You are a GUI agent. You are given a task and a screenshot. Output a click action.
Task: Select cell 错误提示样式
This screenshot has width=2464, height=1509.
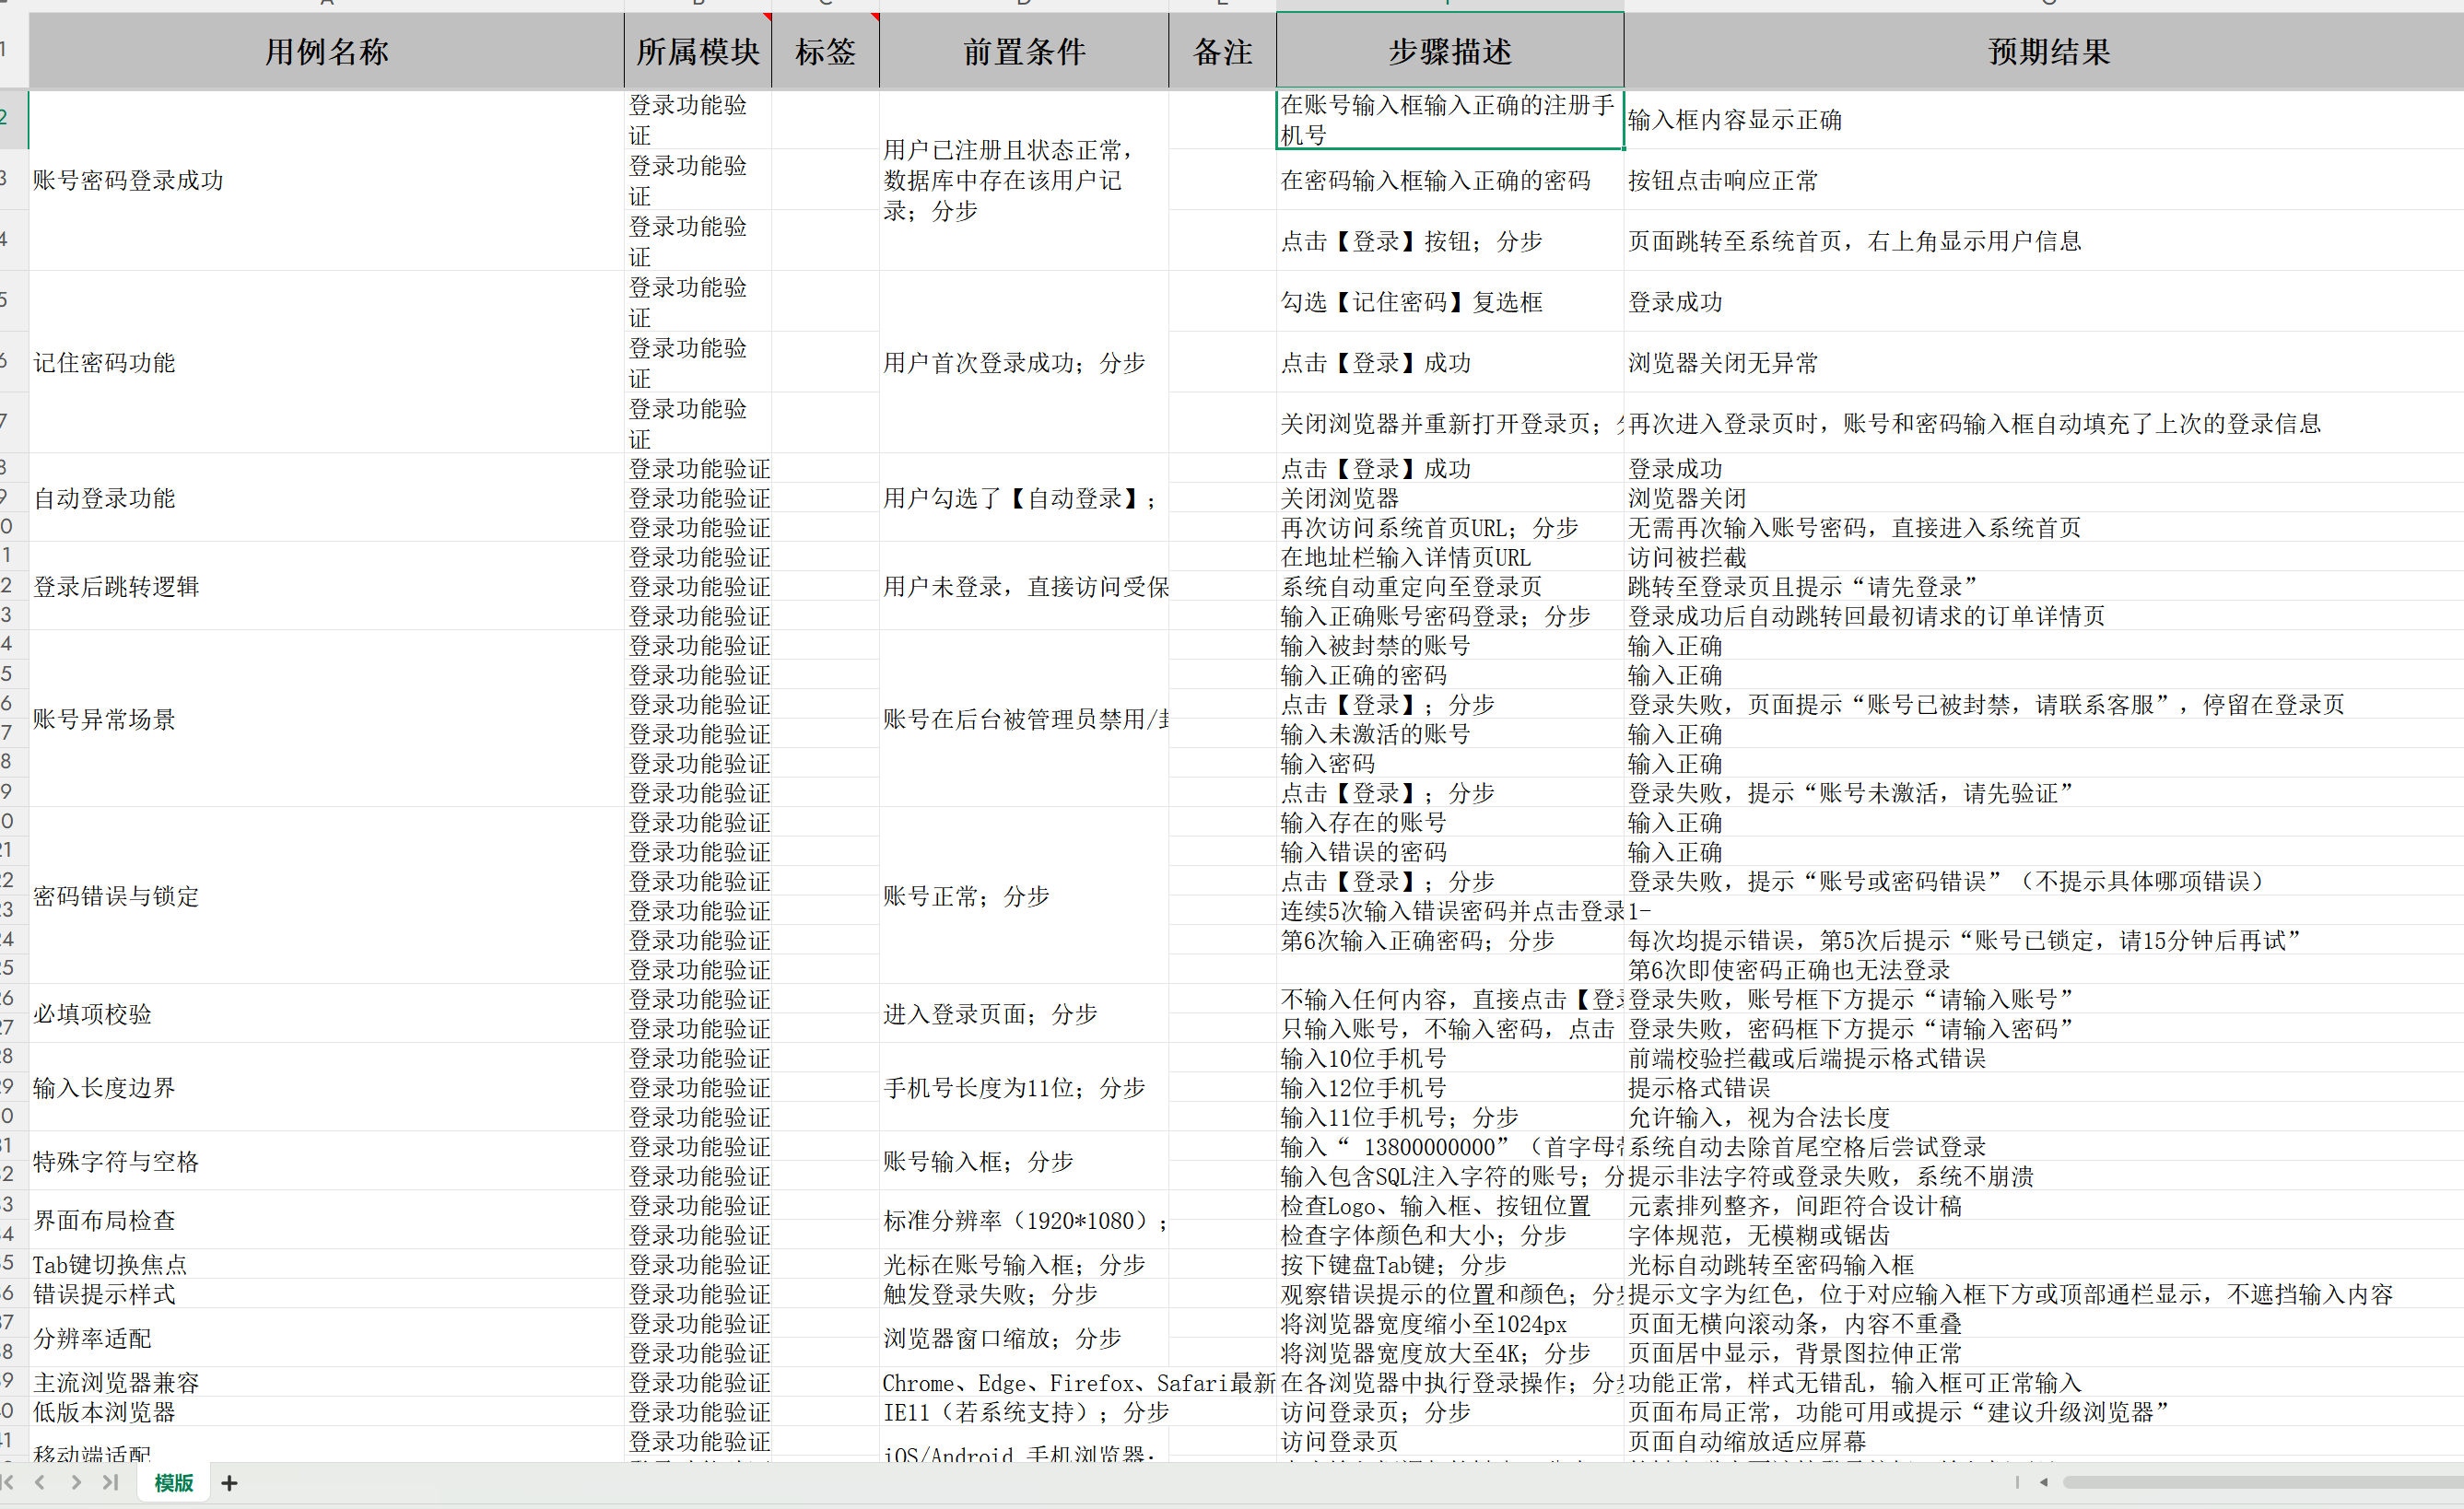(326, 1294)
